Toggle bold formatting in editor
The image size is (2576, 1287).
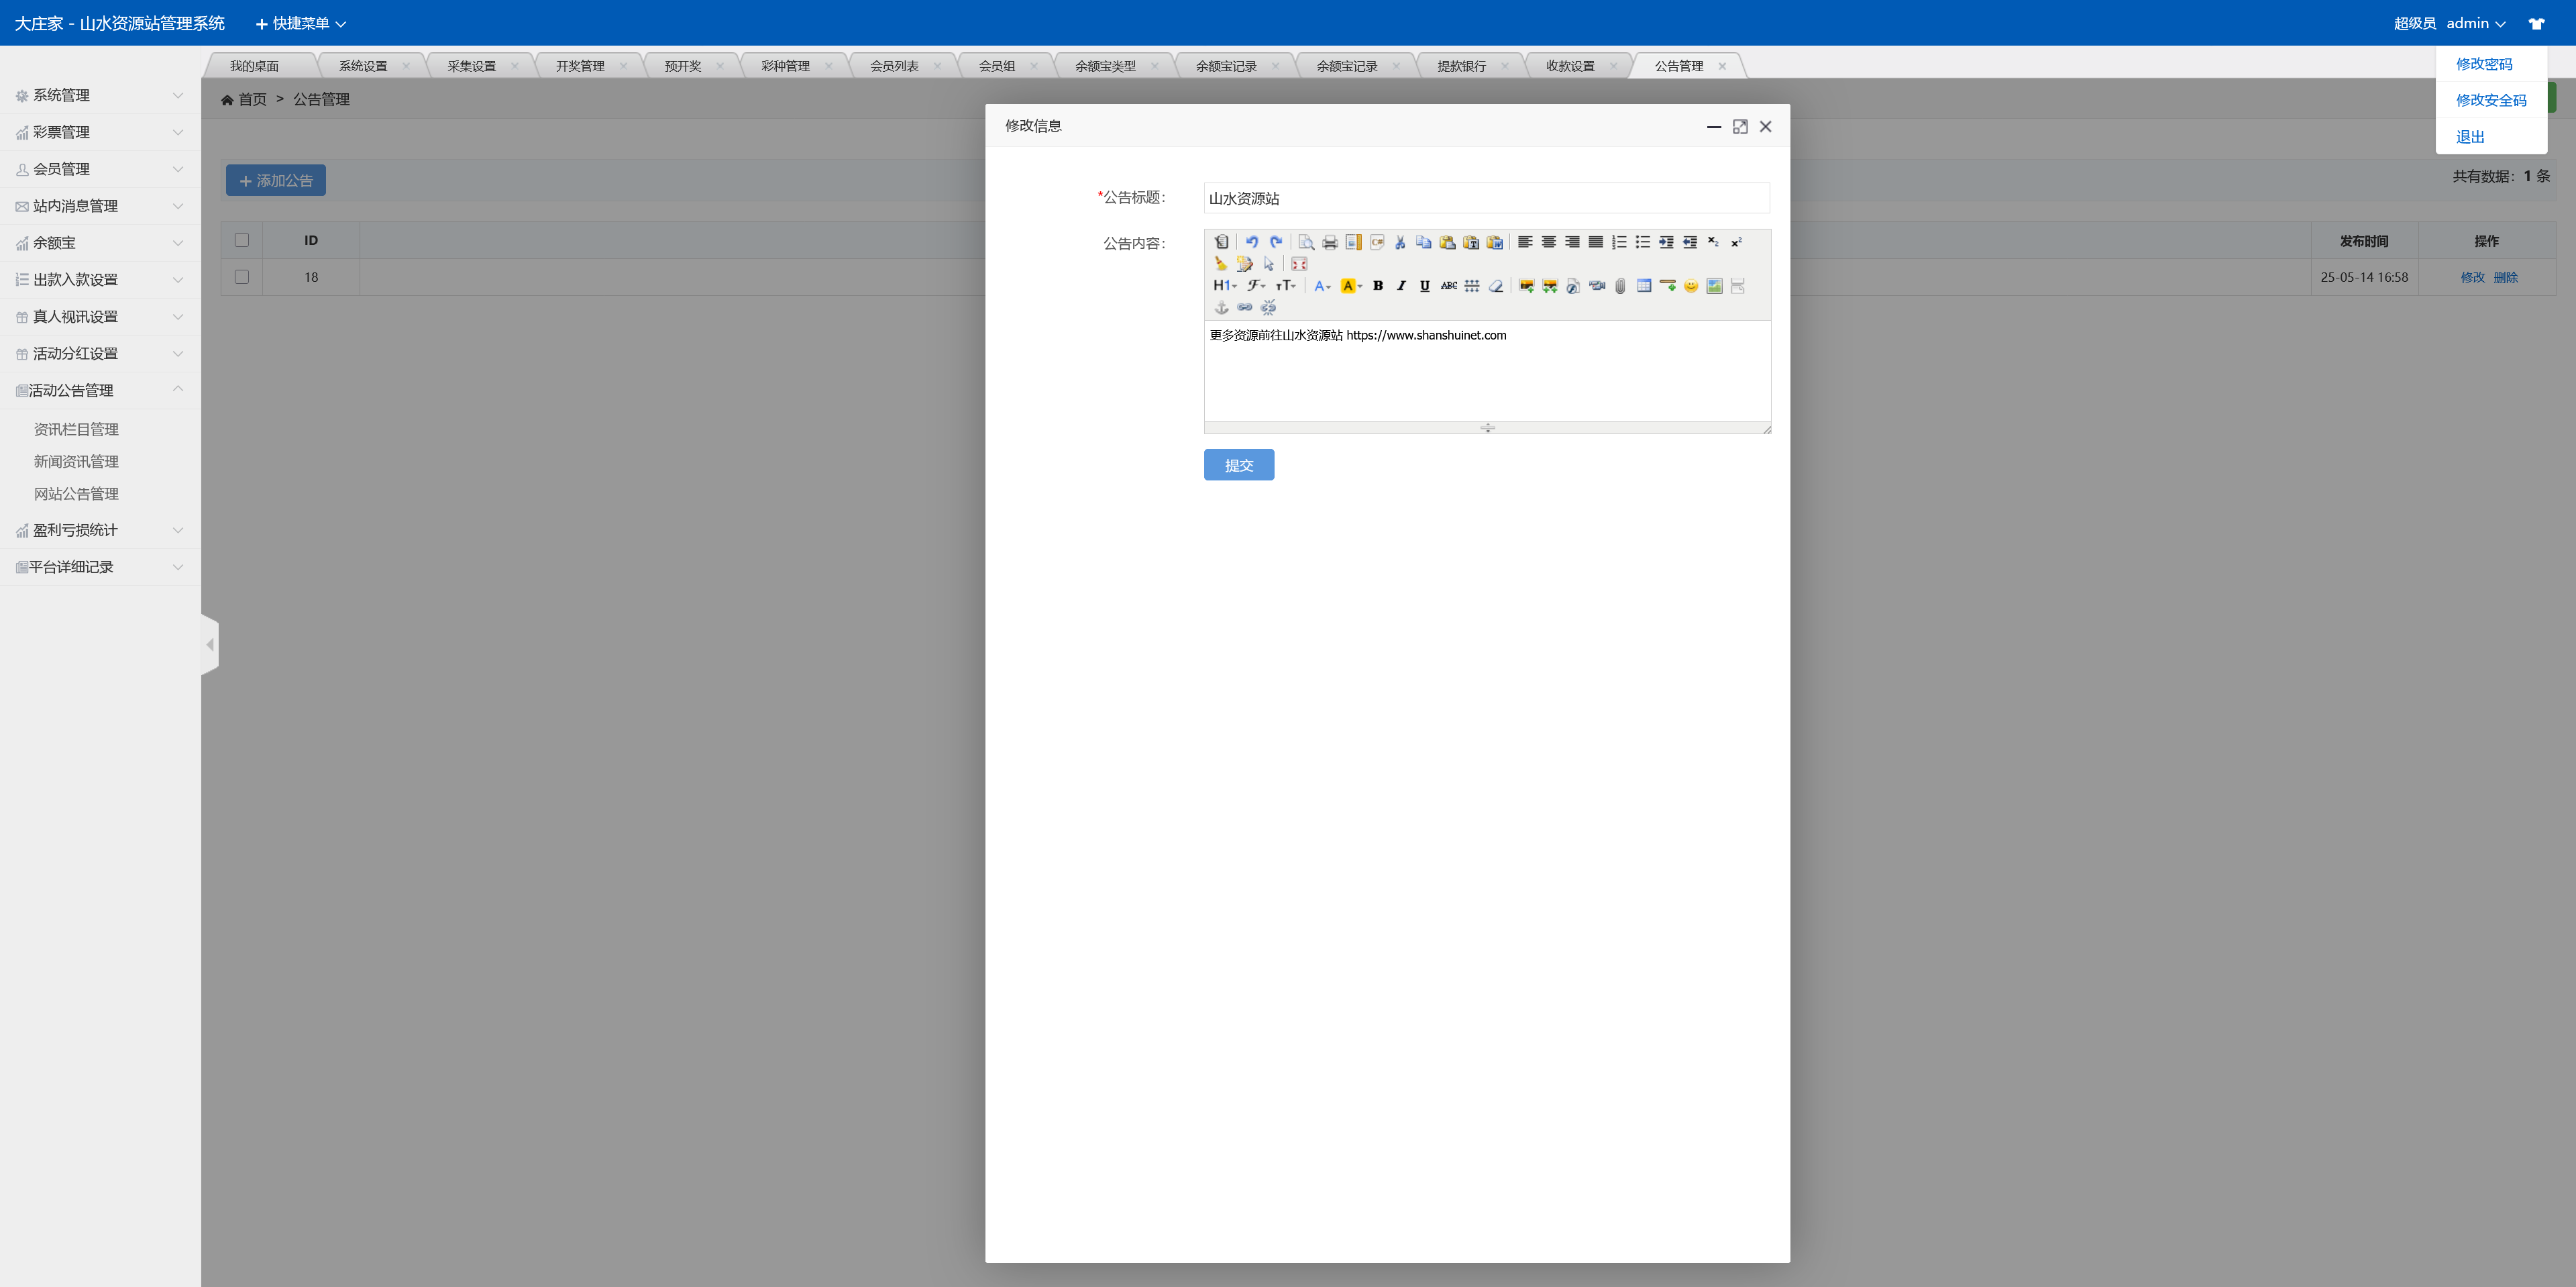point(1377,286)
